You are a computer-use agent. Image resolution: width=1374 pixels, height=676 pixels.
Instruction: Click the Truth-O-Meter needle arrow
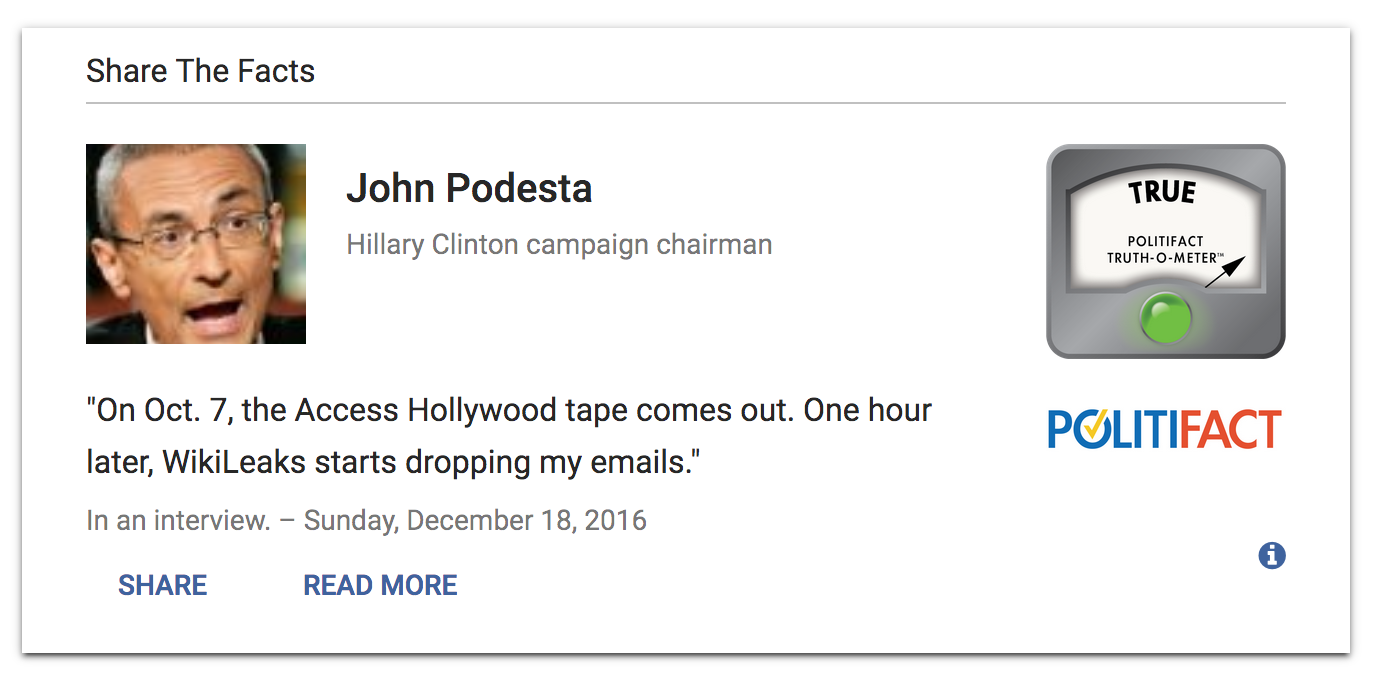1225,272
